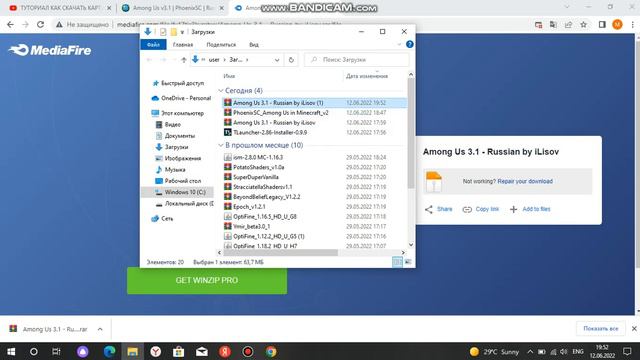Open the Файл menu tab
The image size is (640, 360).
click(x=153, y=44)
